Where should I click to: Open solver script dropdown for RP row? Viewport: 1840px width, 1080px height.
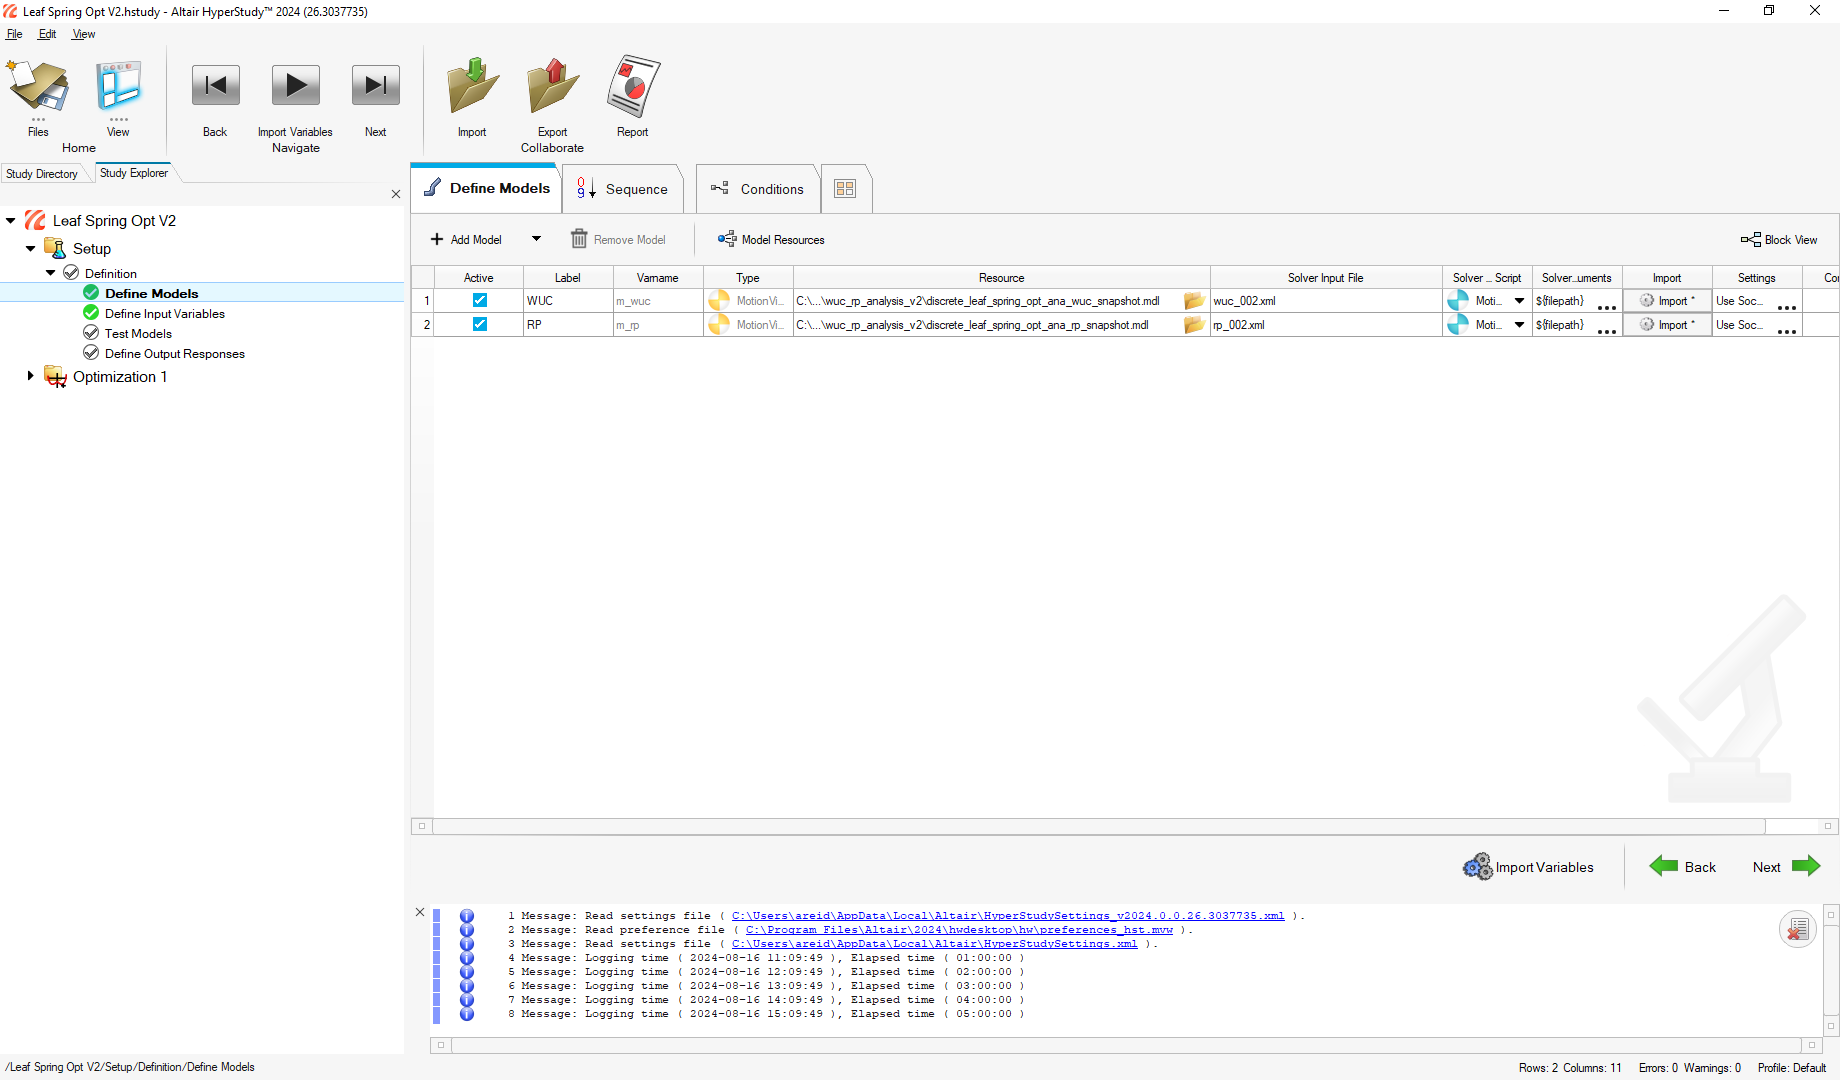[x=1519, y=325]
